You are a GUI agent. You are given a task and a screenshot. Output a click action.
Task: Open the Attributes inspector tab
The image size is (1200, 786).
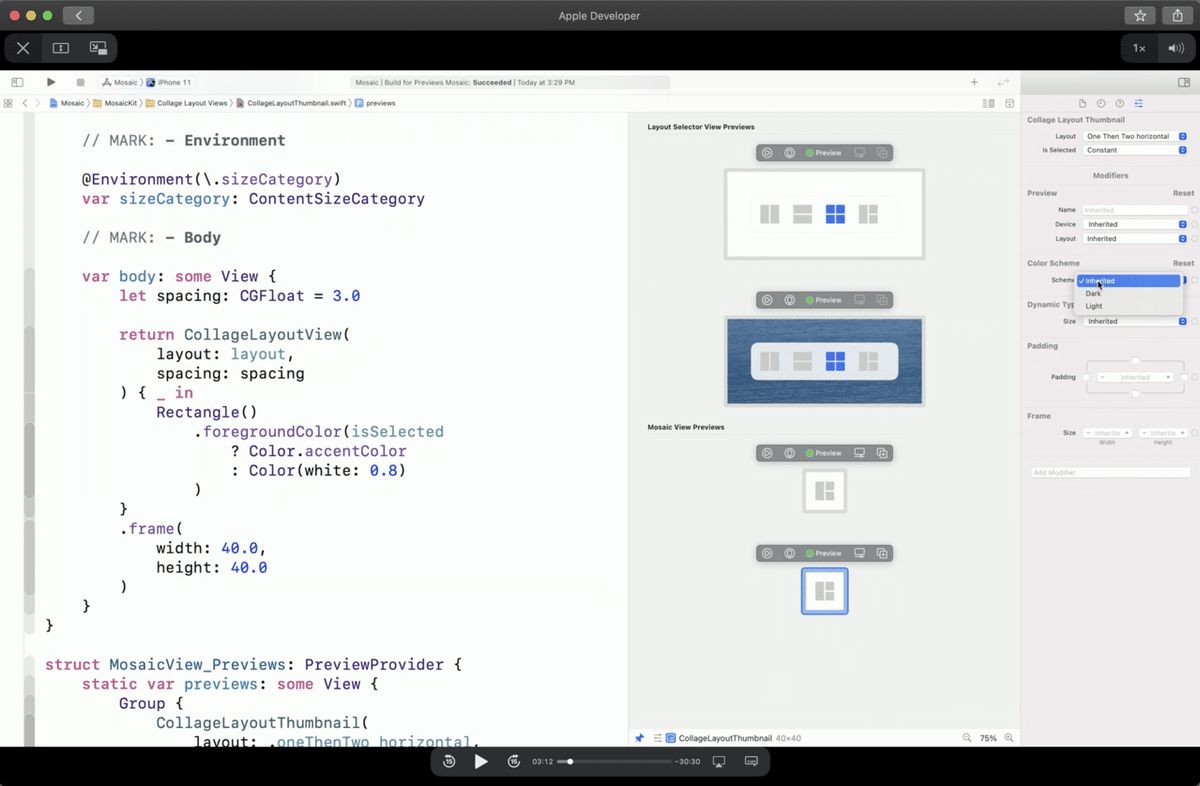(x=1138, y=103)
